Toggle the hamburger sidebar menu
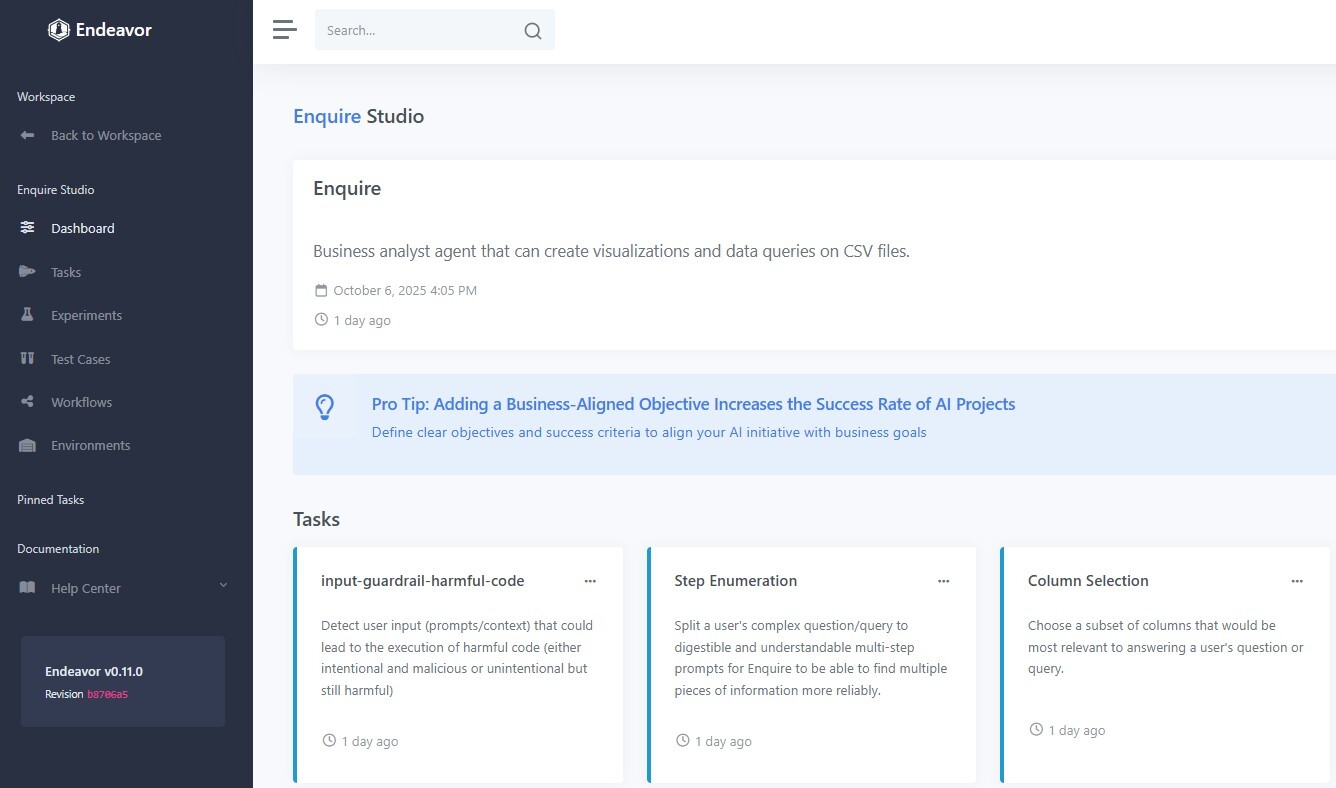This screenshot has height=788, width=1336. pyautogui.click(x=285, y=30)
